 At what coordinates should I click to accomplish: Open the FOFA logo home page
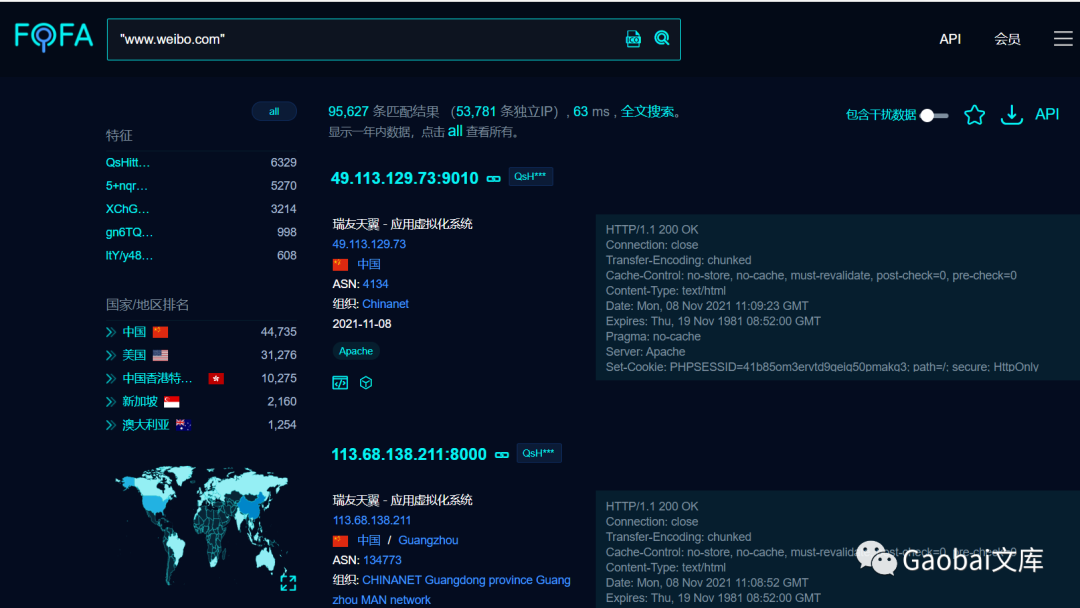(x=54, y=36)
